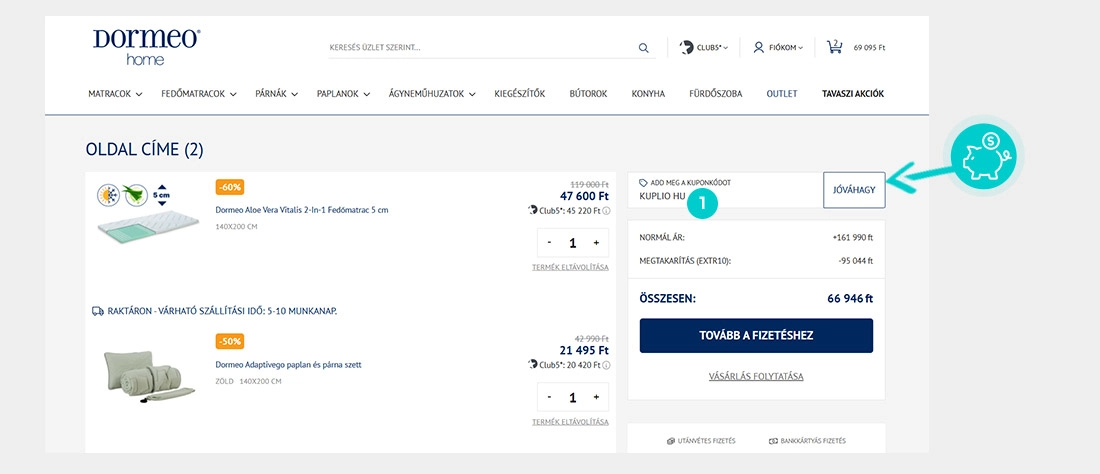Click the Club5 logo icon in header
Viewport: 1100px width, 474px height.
point(686,48)
